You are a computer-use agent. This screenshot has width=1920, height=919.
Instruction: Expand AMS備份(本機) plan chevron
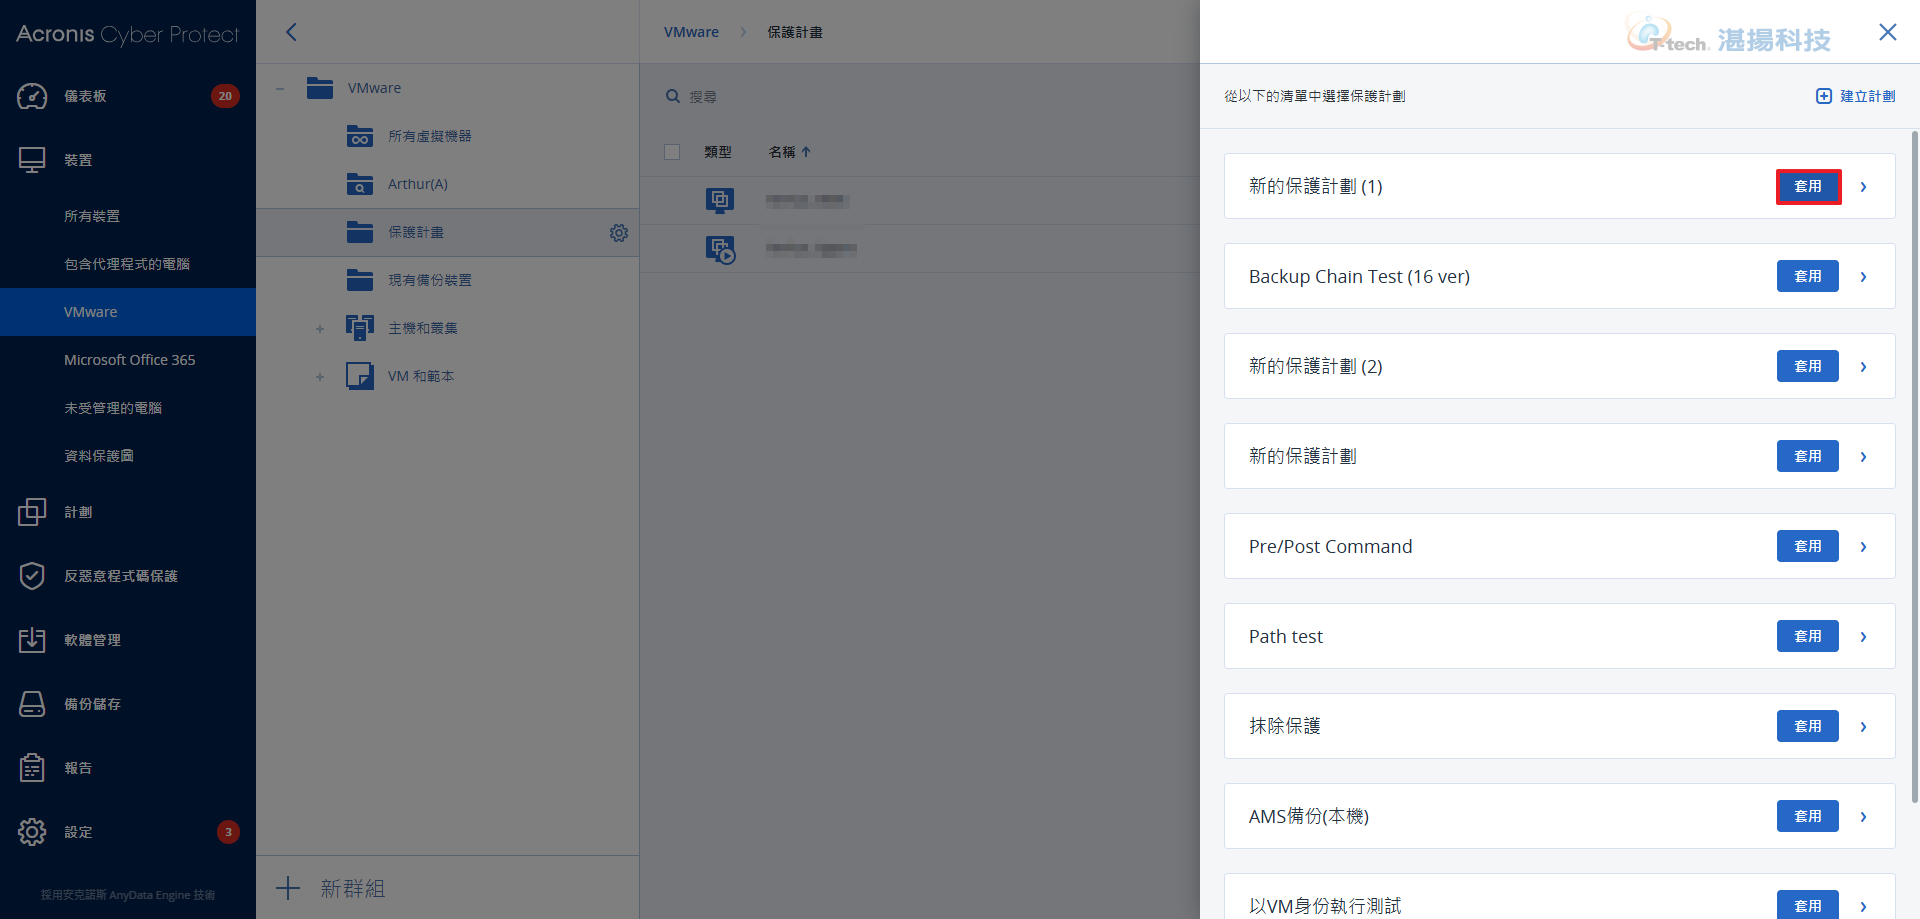click(1864, 817)
